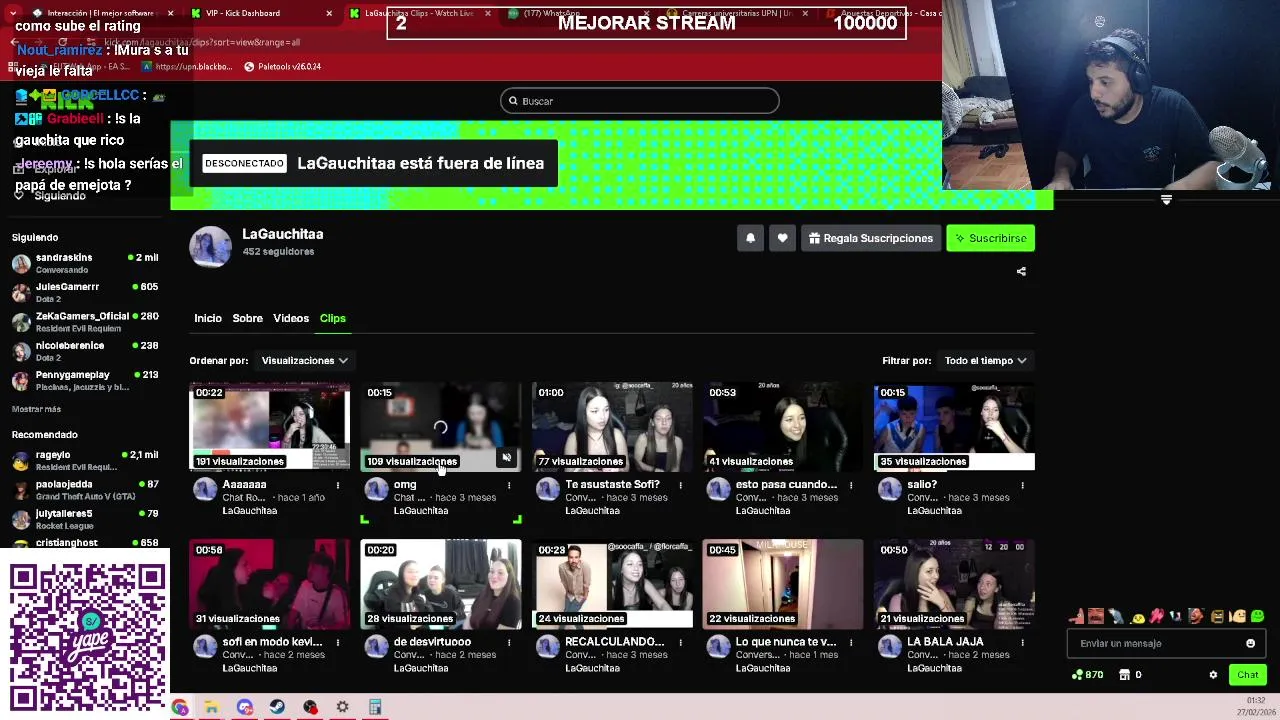Viewport: 1280px width, 720px height.
Task: Click the esto pasa cuando... clip title
Action: click(786, 484)
